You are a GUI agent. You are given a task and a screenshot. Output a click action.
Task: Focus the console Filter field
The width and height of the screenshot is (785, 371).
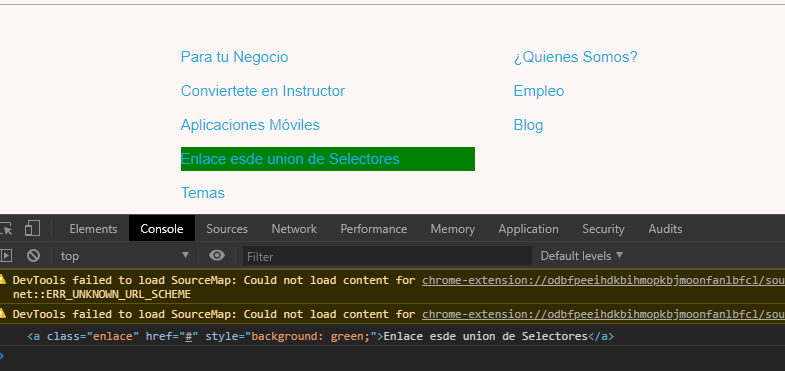coord(387,256)
